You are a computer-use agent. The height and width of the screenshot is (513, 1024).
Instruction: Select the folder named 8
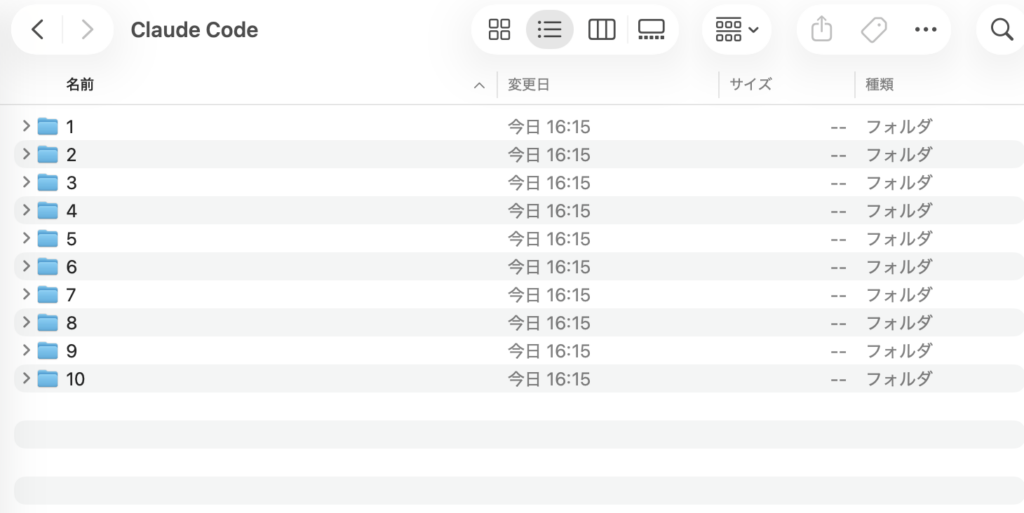click(71, 323)
